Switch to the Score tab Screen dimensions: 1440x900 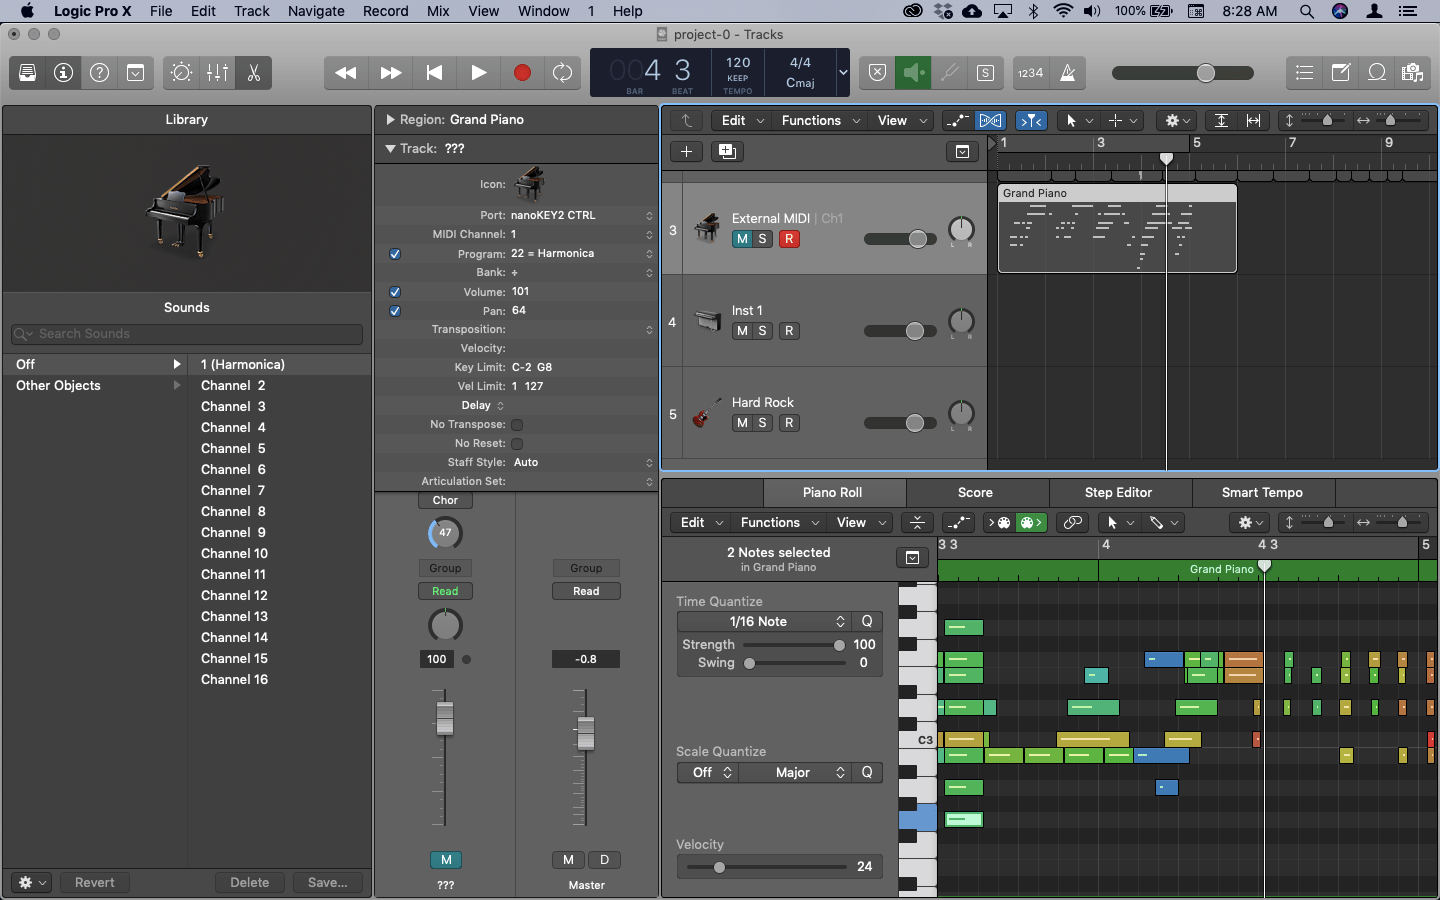pos(974,492)
